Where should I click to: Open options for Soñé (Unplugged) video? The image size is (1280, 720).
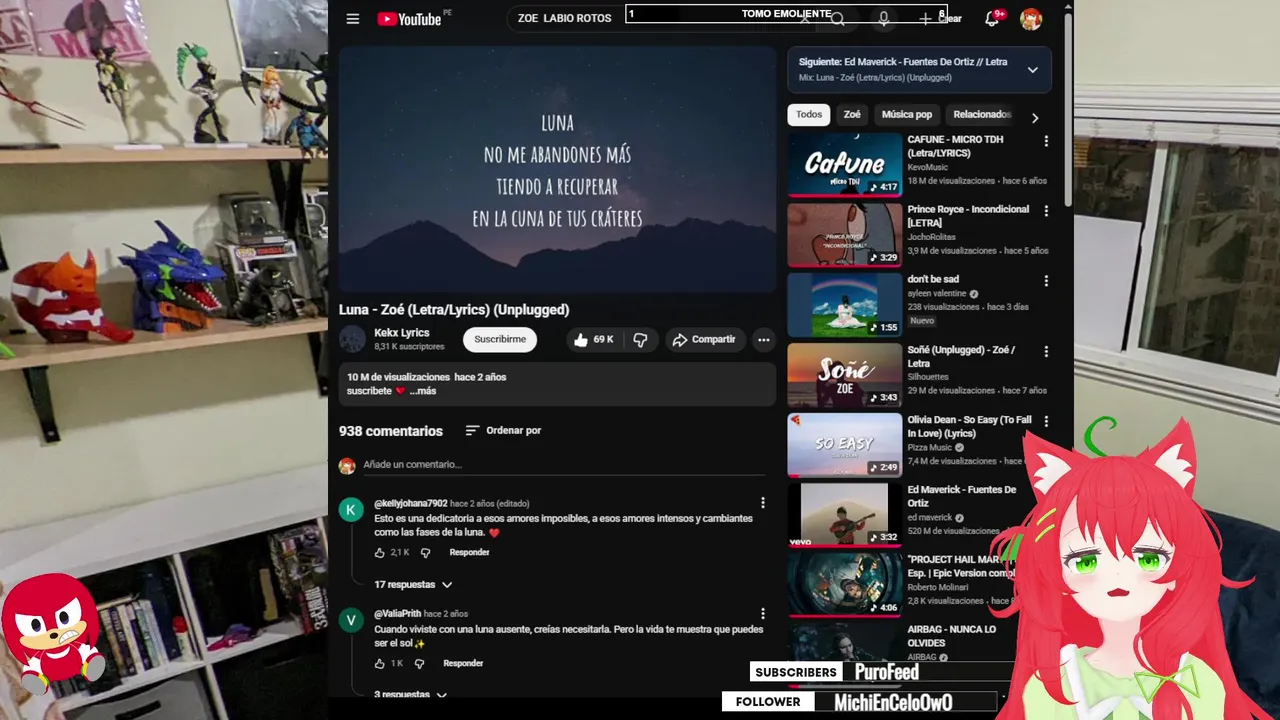1046,351
